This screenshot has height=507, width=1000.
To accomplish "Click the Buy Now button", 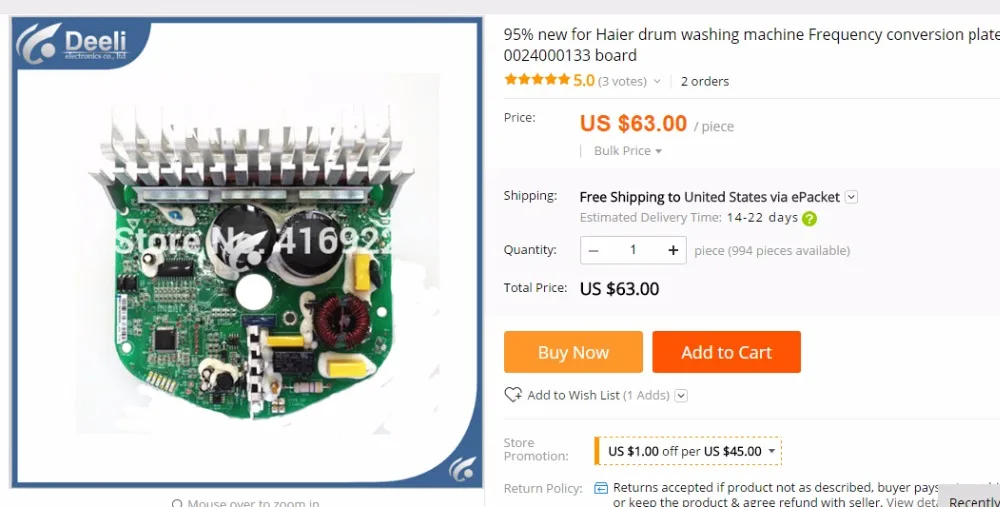I will click(573, 352).
